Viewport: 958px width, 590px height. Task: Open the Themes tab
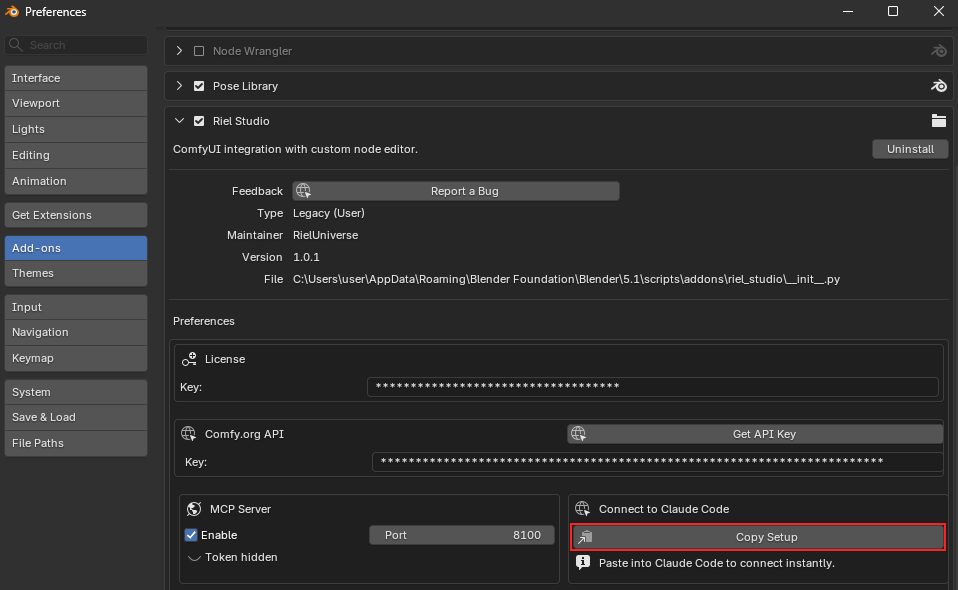tap(76, 273)
